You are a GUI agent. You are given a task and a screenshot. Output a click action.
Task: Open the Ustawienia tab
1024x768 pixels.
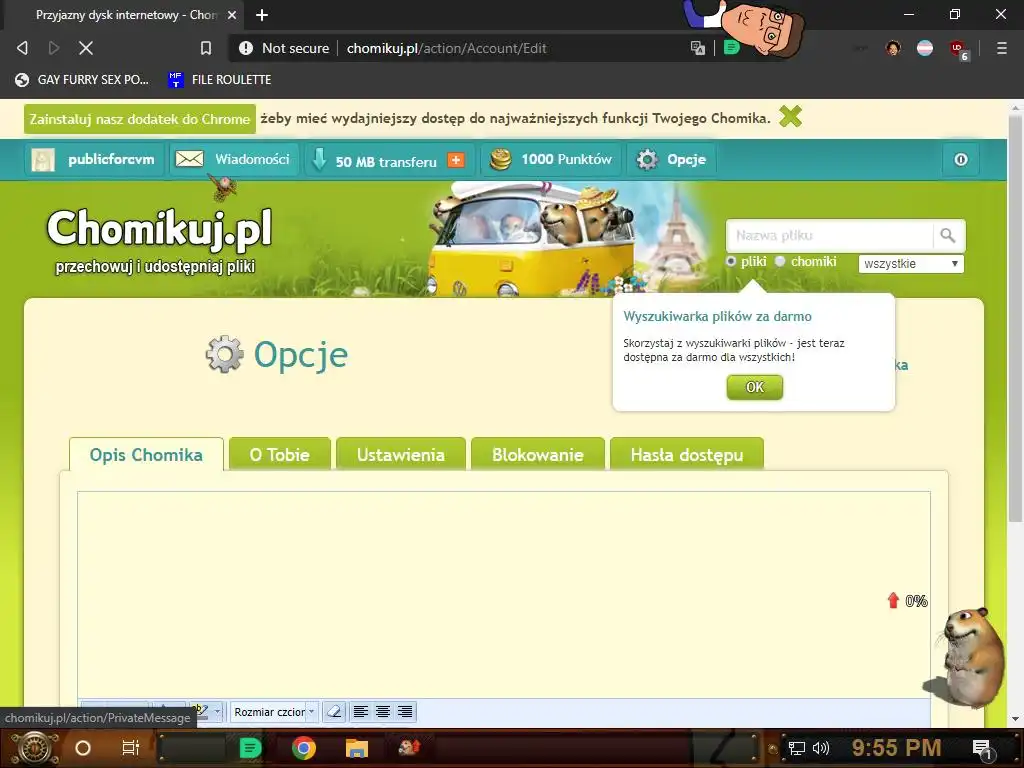[400, 455]
